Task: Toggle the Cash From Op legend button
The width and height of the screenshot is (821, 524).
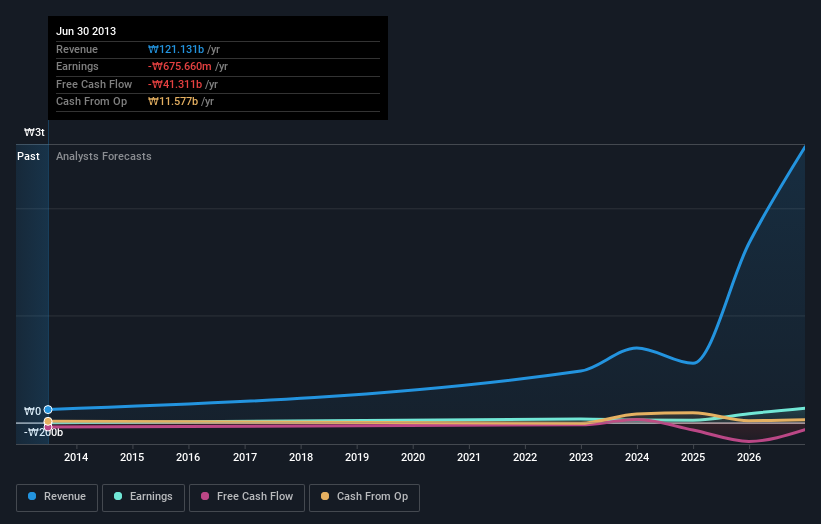Action: tap(364, 497)
